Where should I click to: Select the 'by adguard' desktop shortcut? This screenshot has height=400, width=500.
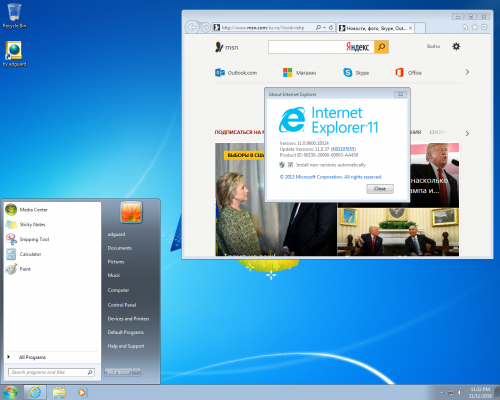coord(14,53)
